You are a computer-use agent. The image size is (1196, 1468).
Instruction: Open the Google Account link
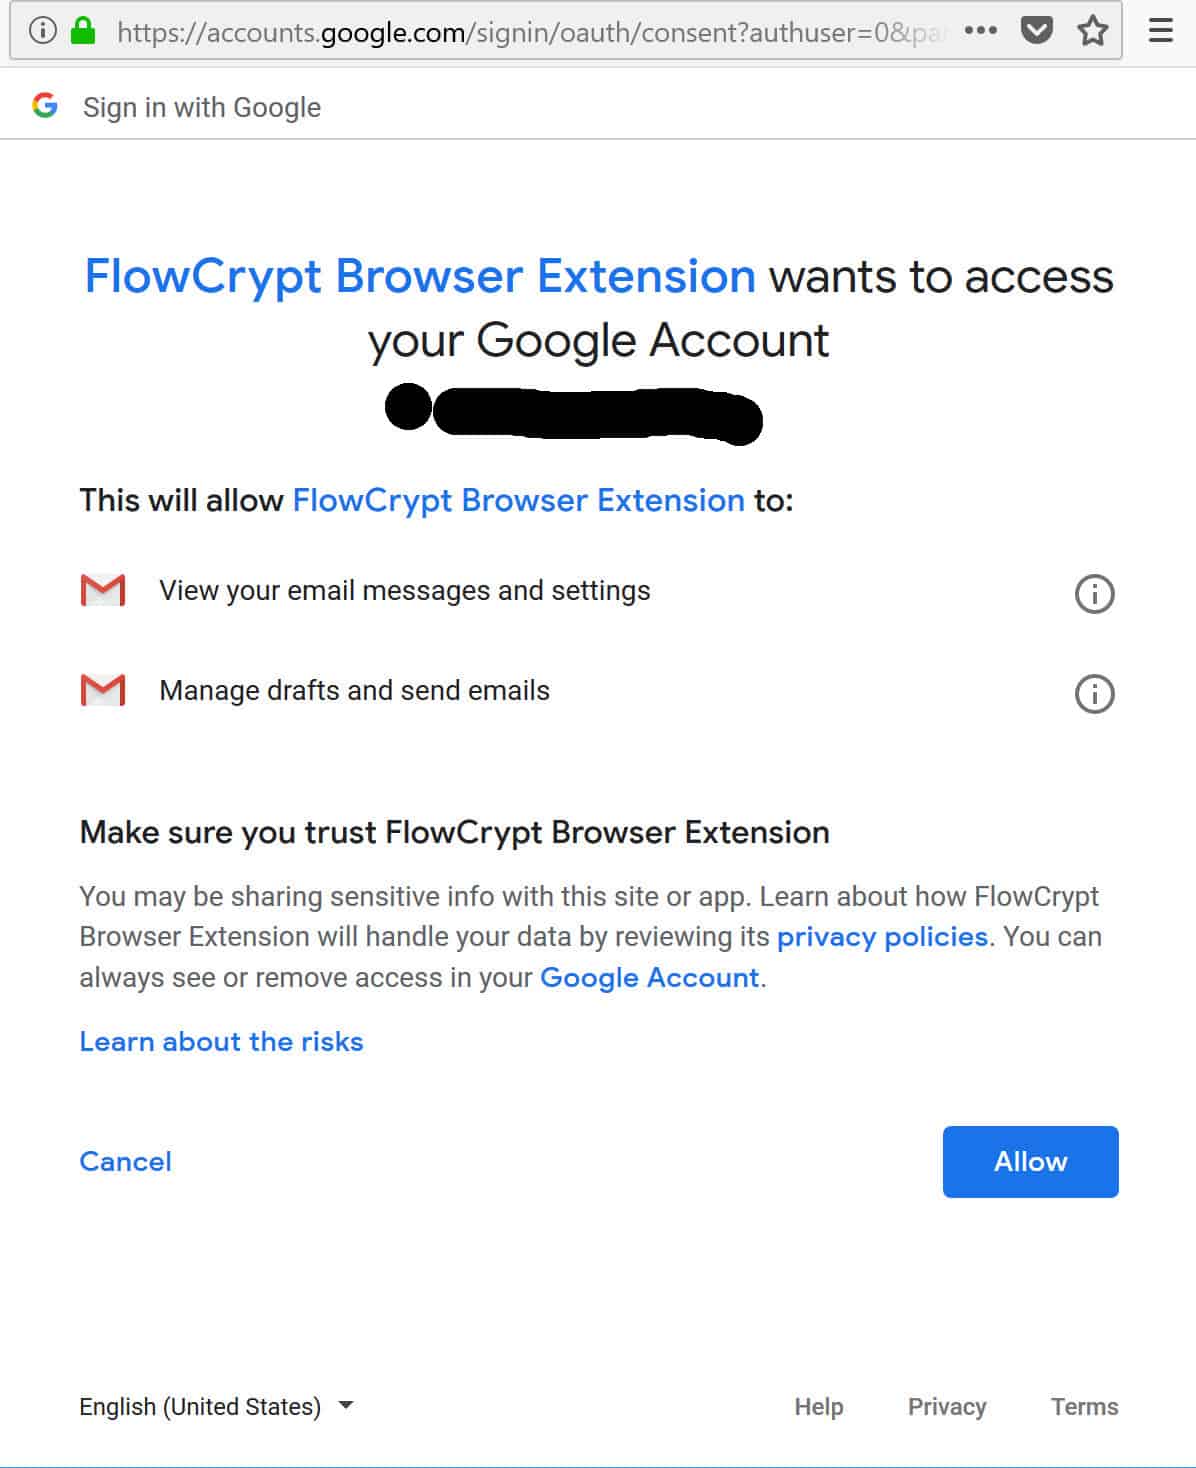pos(650,977)
